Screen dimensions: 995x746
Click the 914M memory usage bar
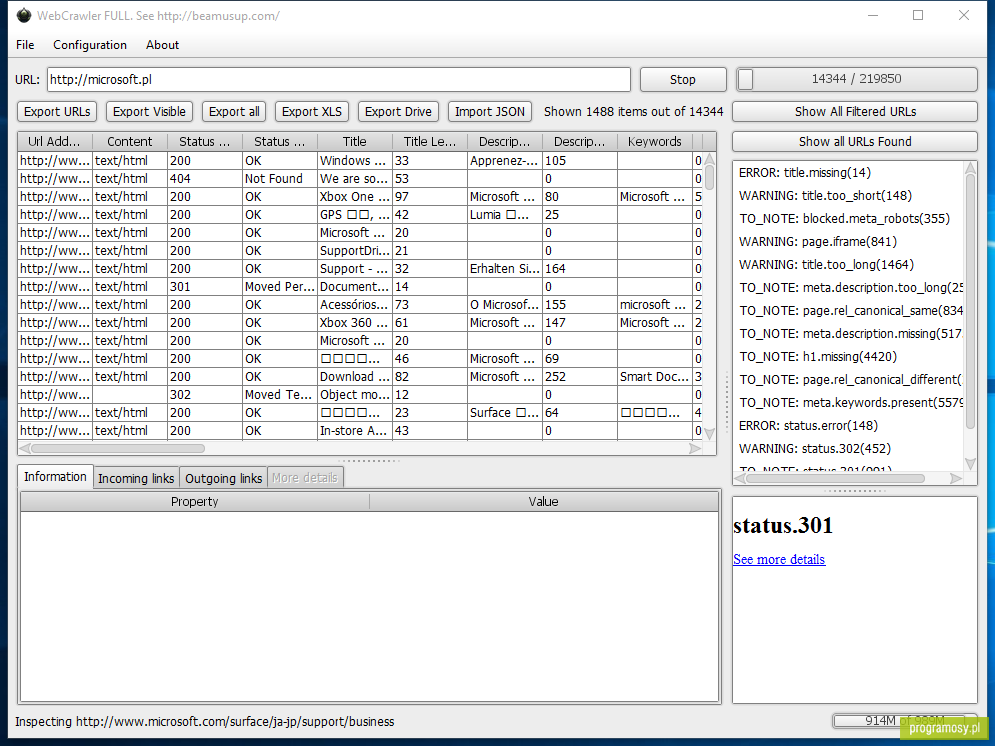pos(905,721)
